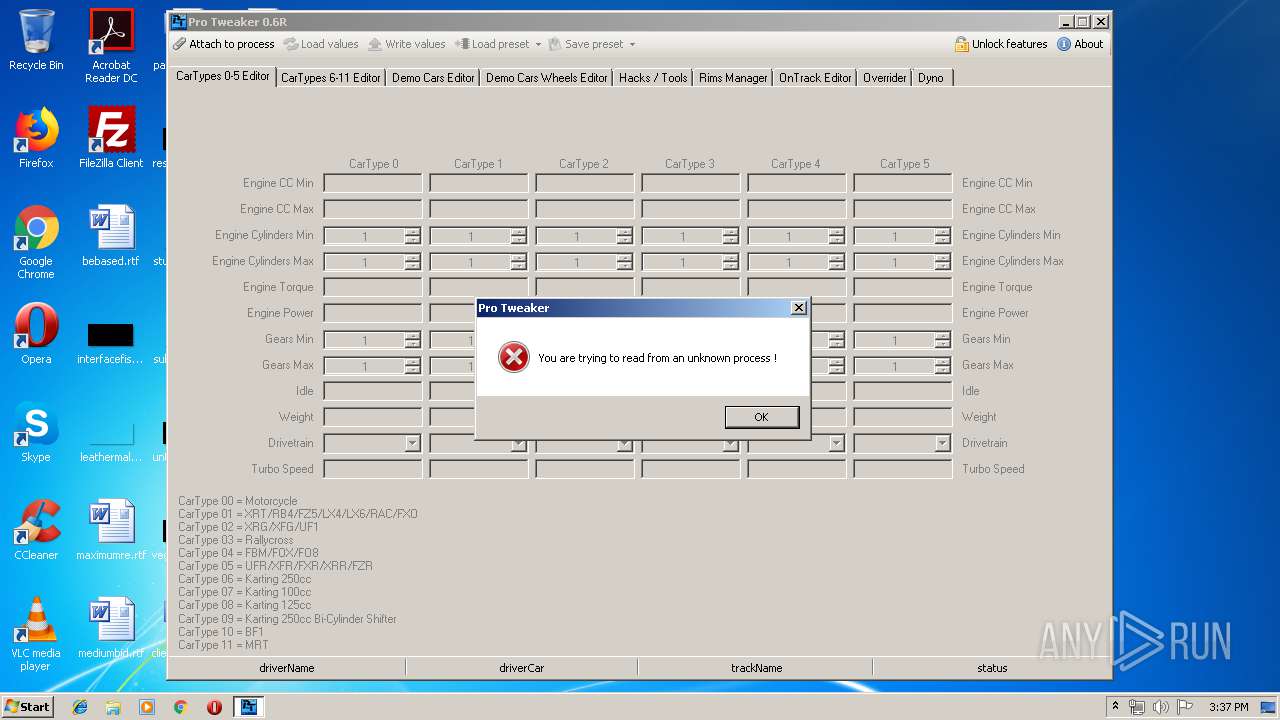This screenshot has height=720, width=1280.
Task: Click the status column header
Action: pyautogui.click(x=992, y=668)
